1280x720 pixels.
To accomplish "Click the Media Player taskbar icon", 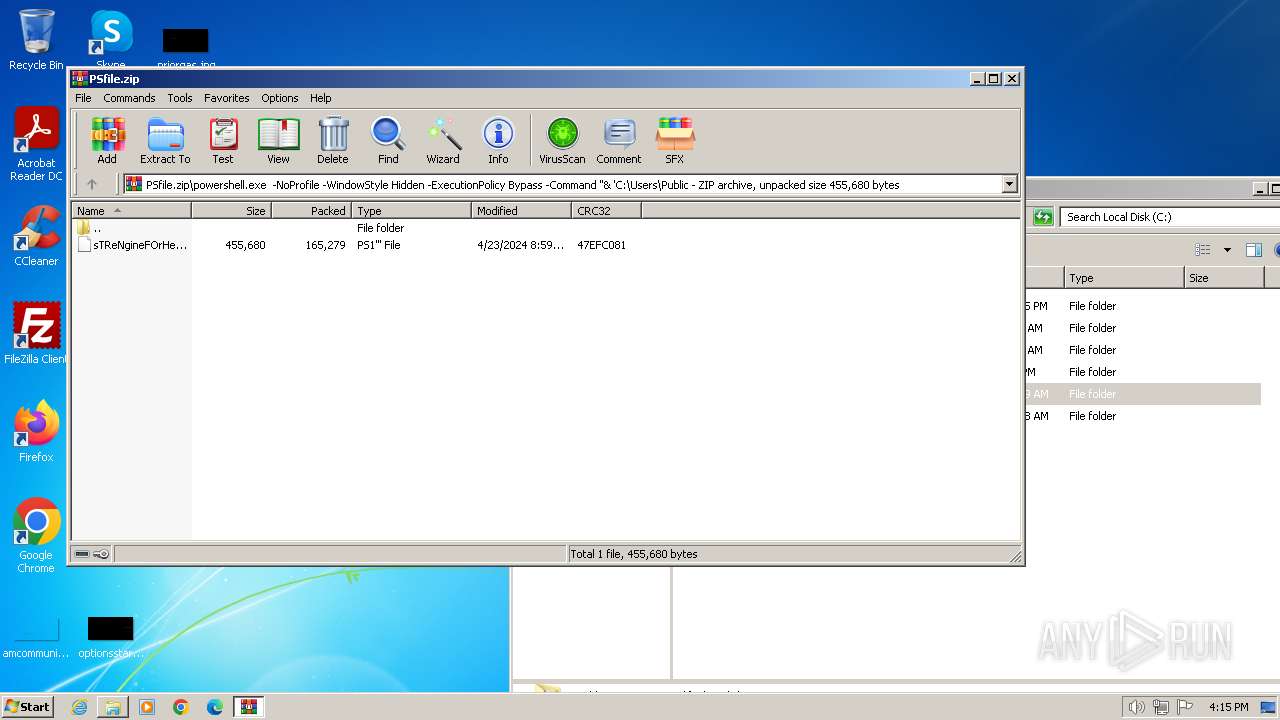I will click(x=147, y=707).
